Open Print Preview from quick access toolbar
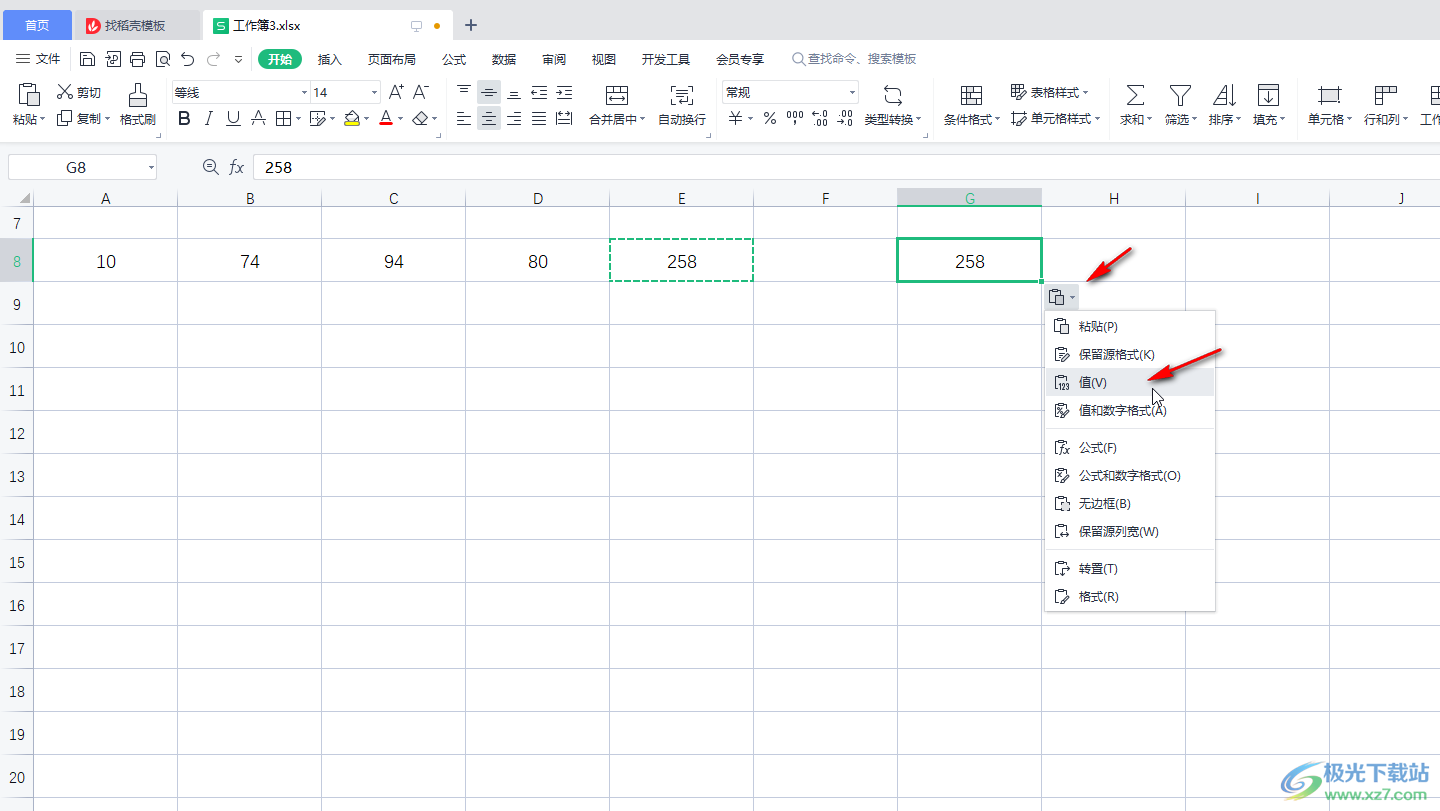Viewport: 1440px width, 811px height. (162, 59)
